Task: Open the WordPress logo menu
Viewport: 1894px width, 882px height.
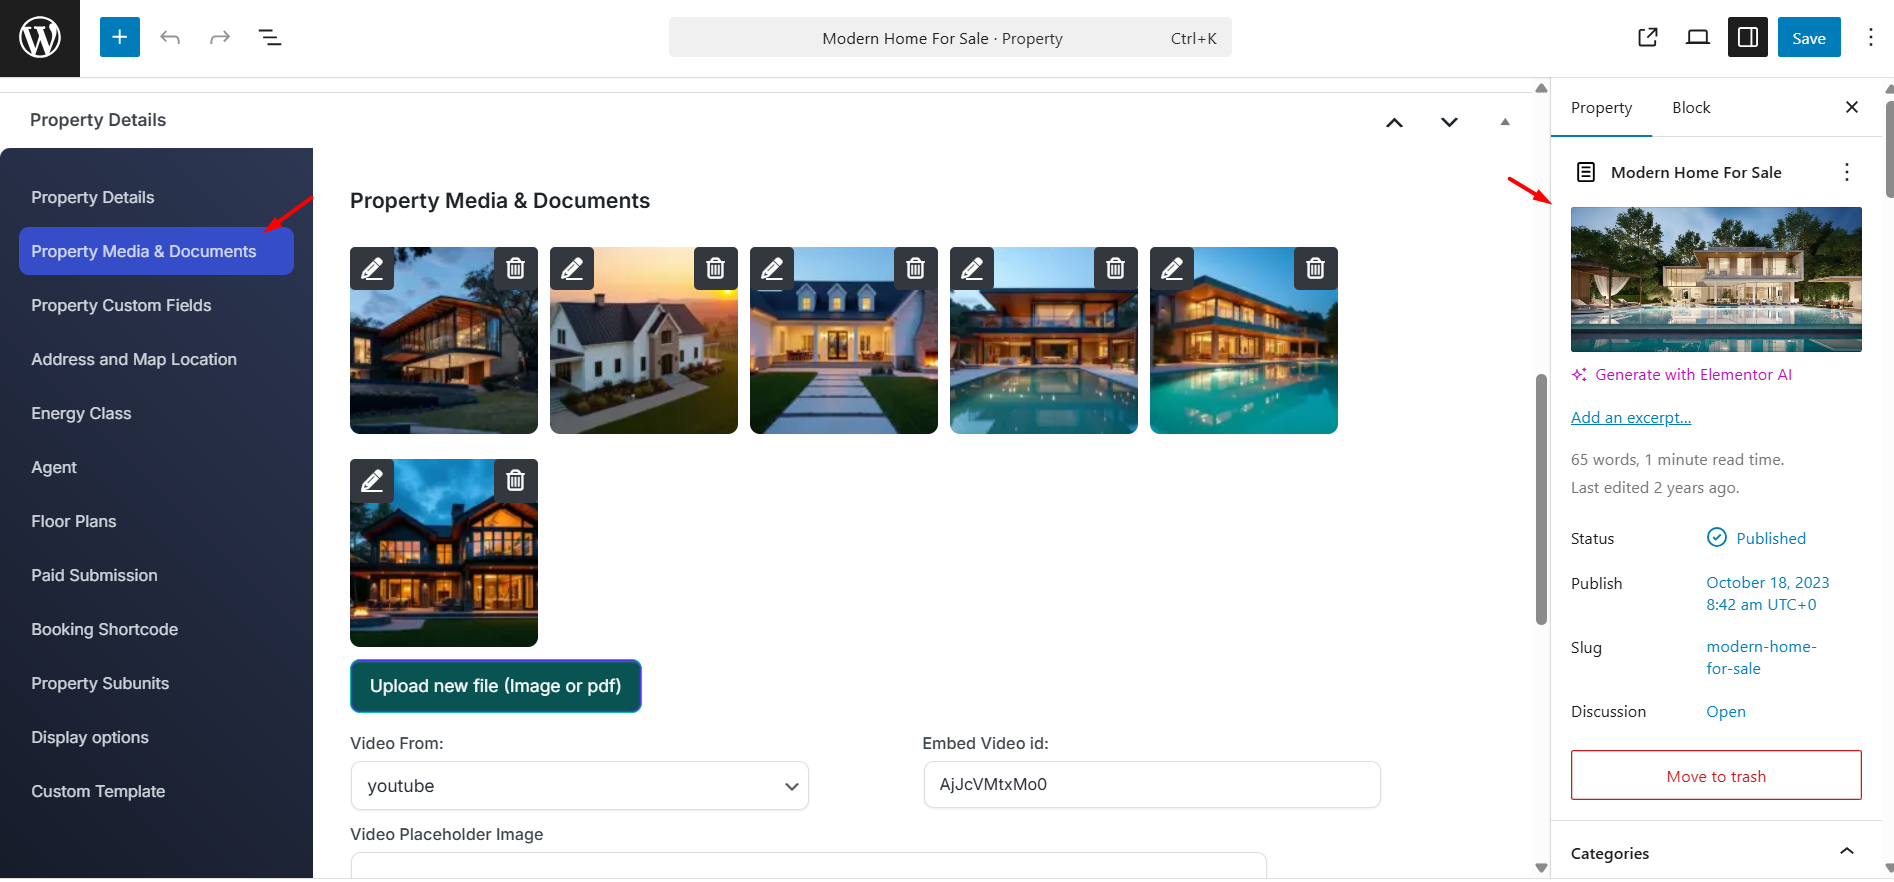Action: (40, 38)
